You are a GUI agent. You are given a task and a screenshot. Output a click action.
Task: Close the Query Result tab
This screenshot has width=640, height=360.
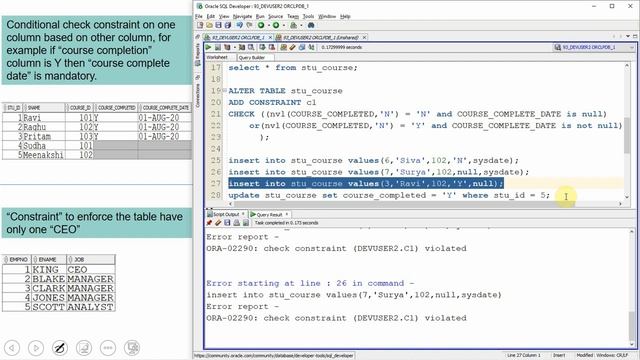(287, 214)
